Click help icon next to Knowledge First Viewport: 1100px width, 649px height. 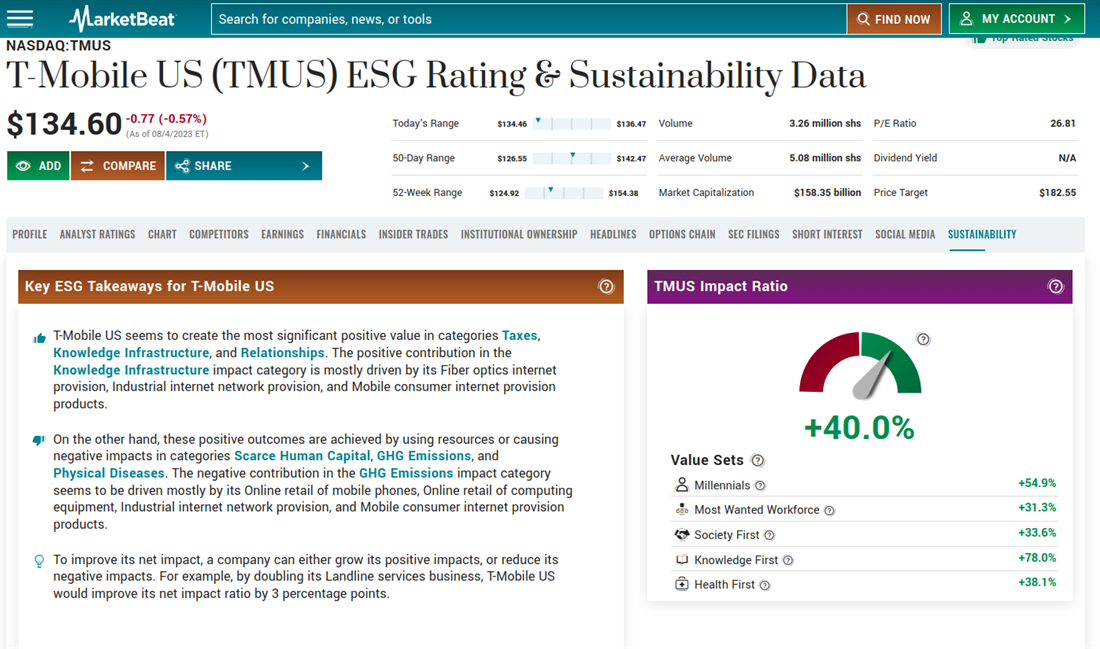click(x=788, y=561)
